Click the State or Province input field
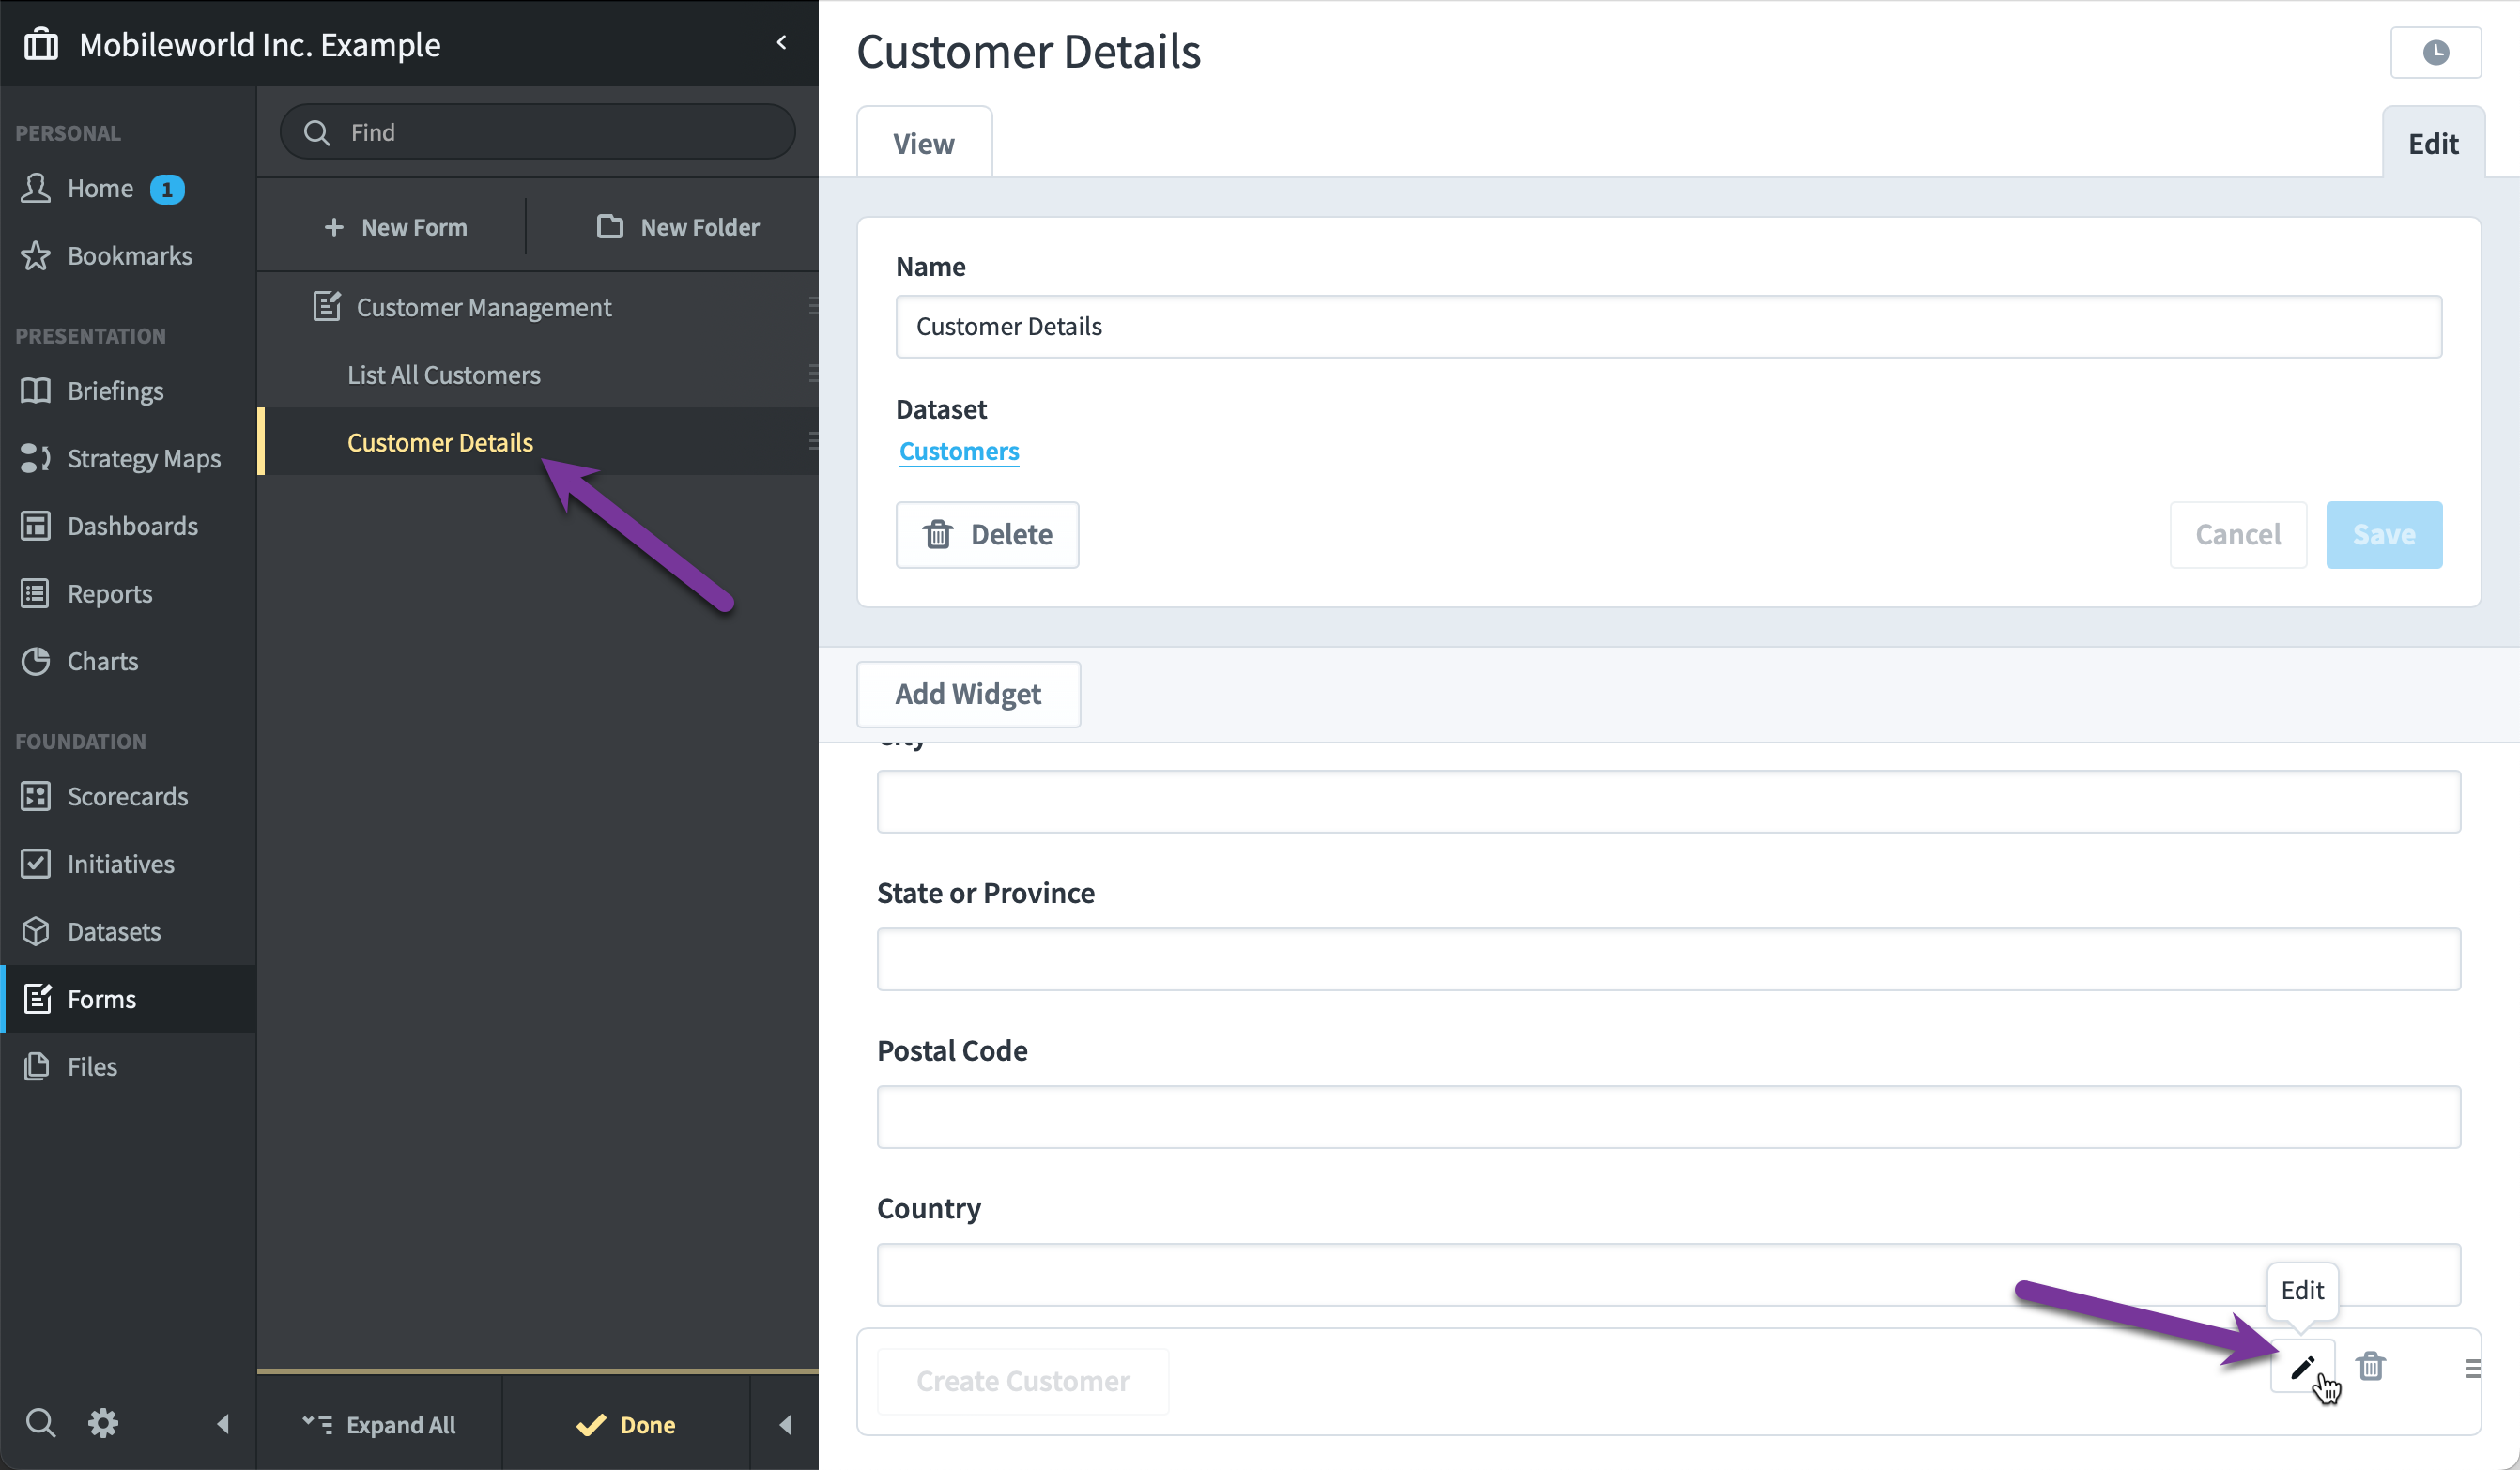Image resolution: width=2520 pixels, height=1470 pixels. pyautogui.click(x=1668, y=959)
